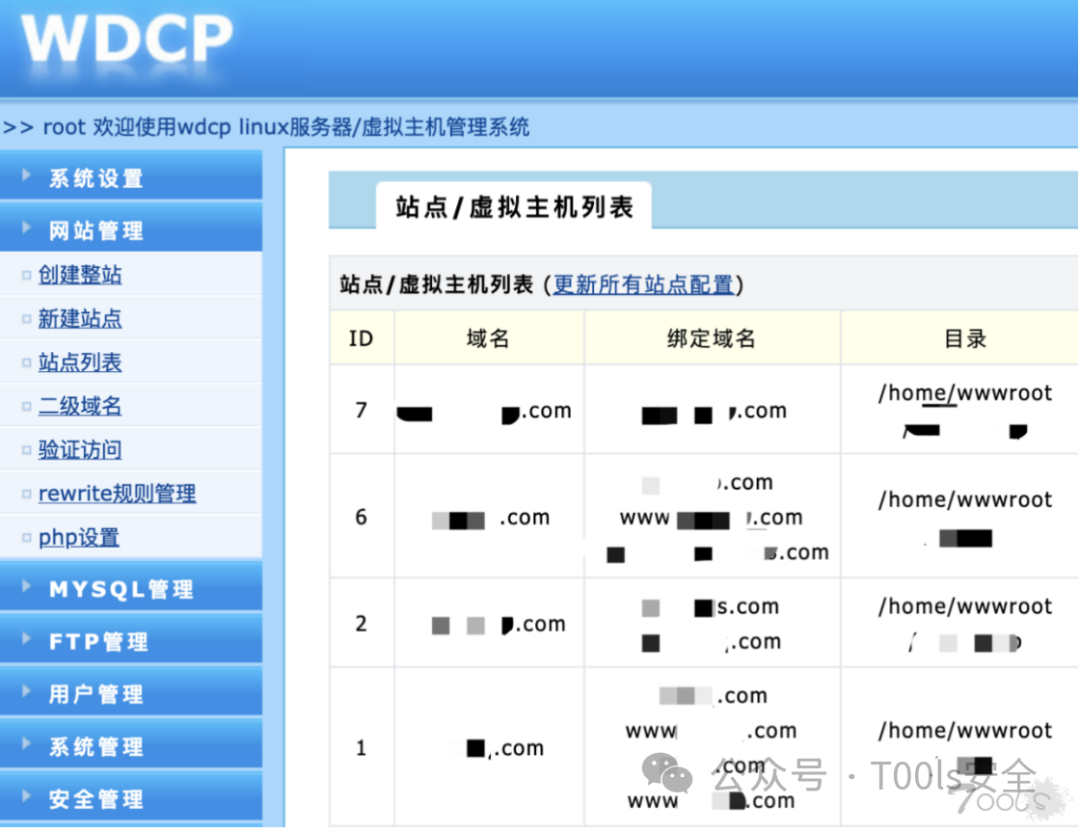
Task: Click /home/wwwroot directory in row 6
Action: coord(965,499)
